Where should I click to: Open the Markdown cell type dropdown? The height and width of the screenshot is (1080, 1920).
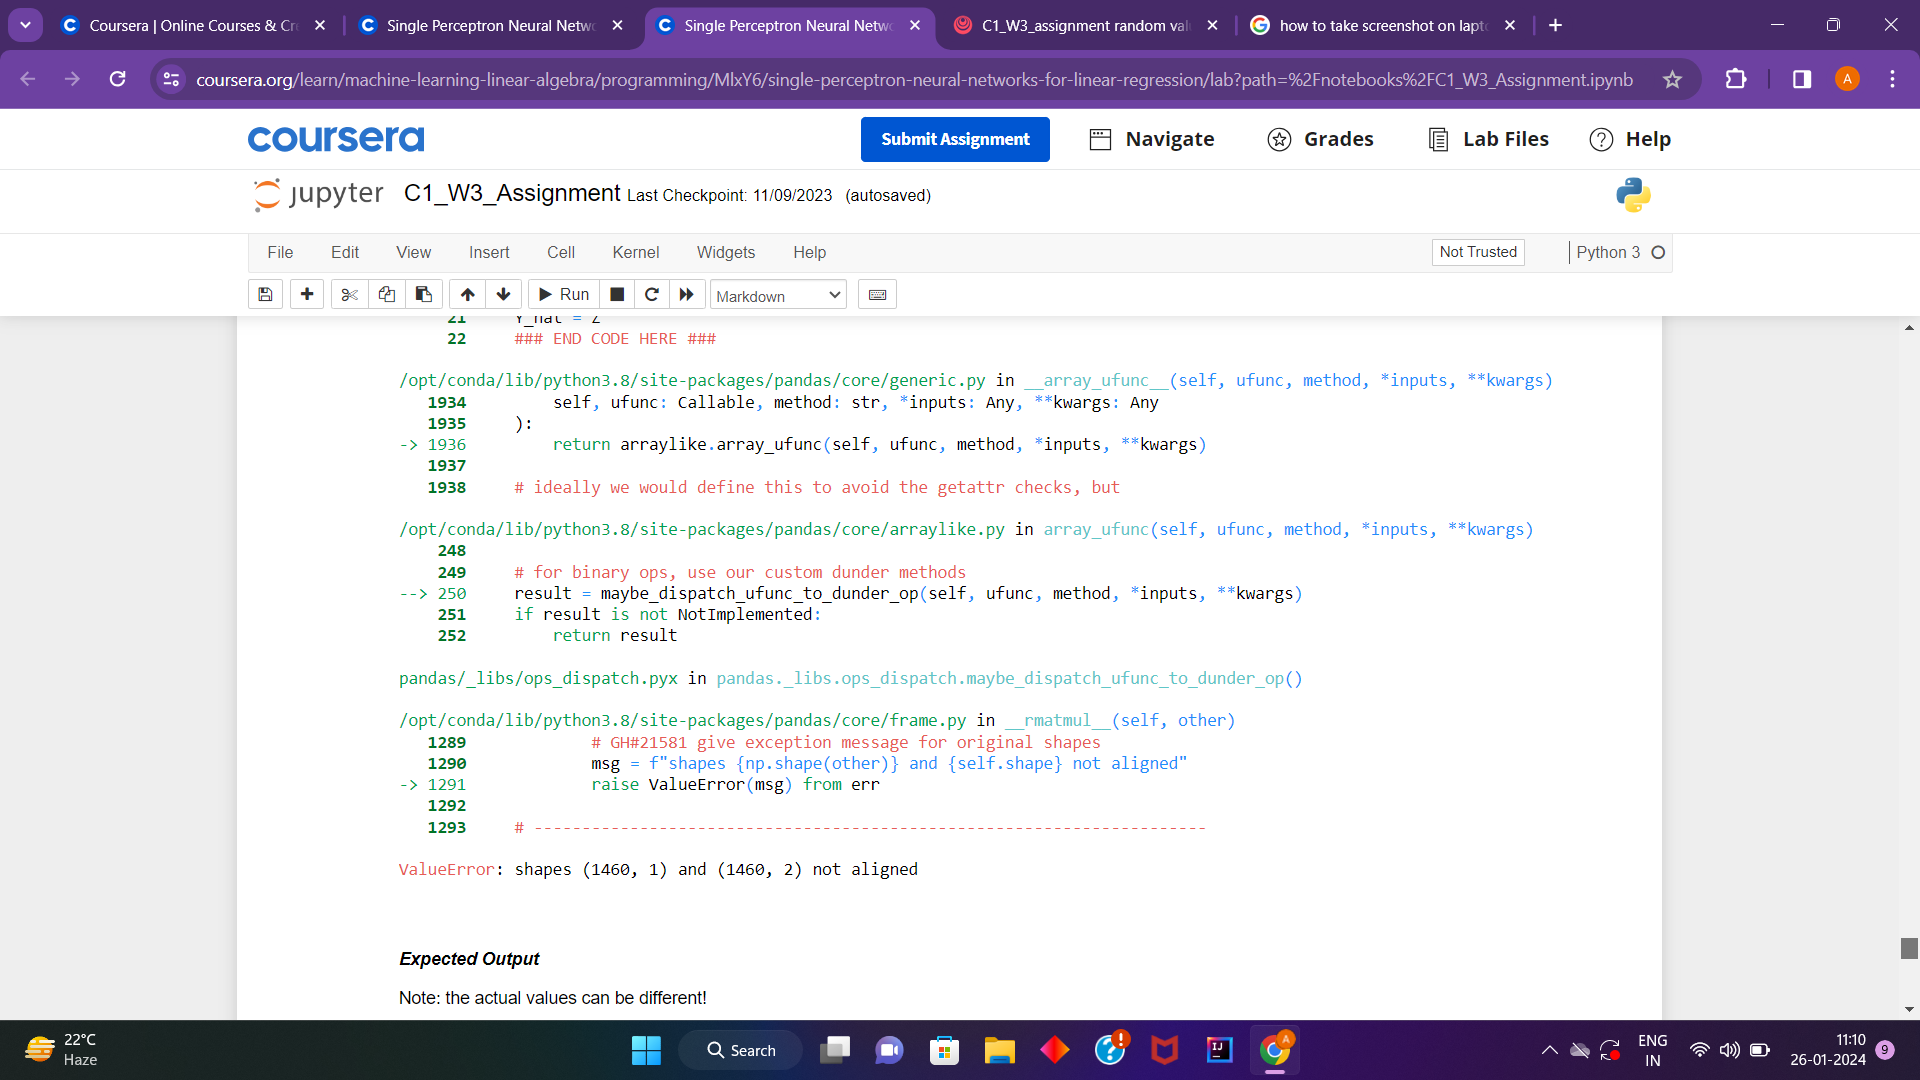pyautogui.click(x=778, y=295)
